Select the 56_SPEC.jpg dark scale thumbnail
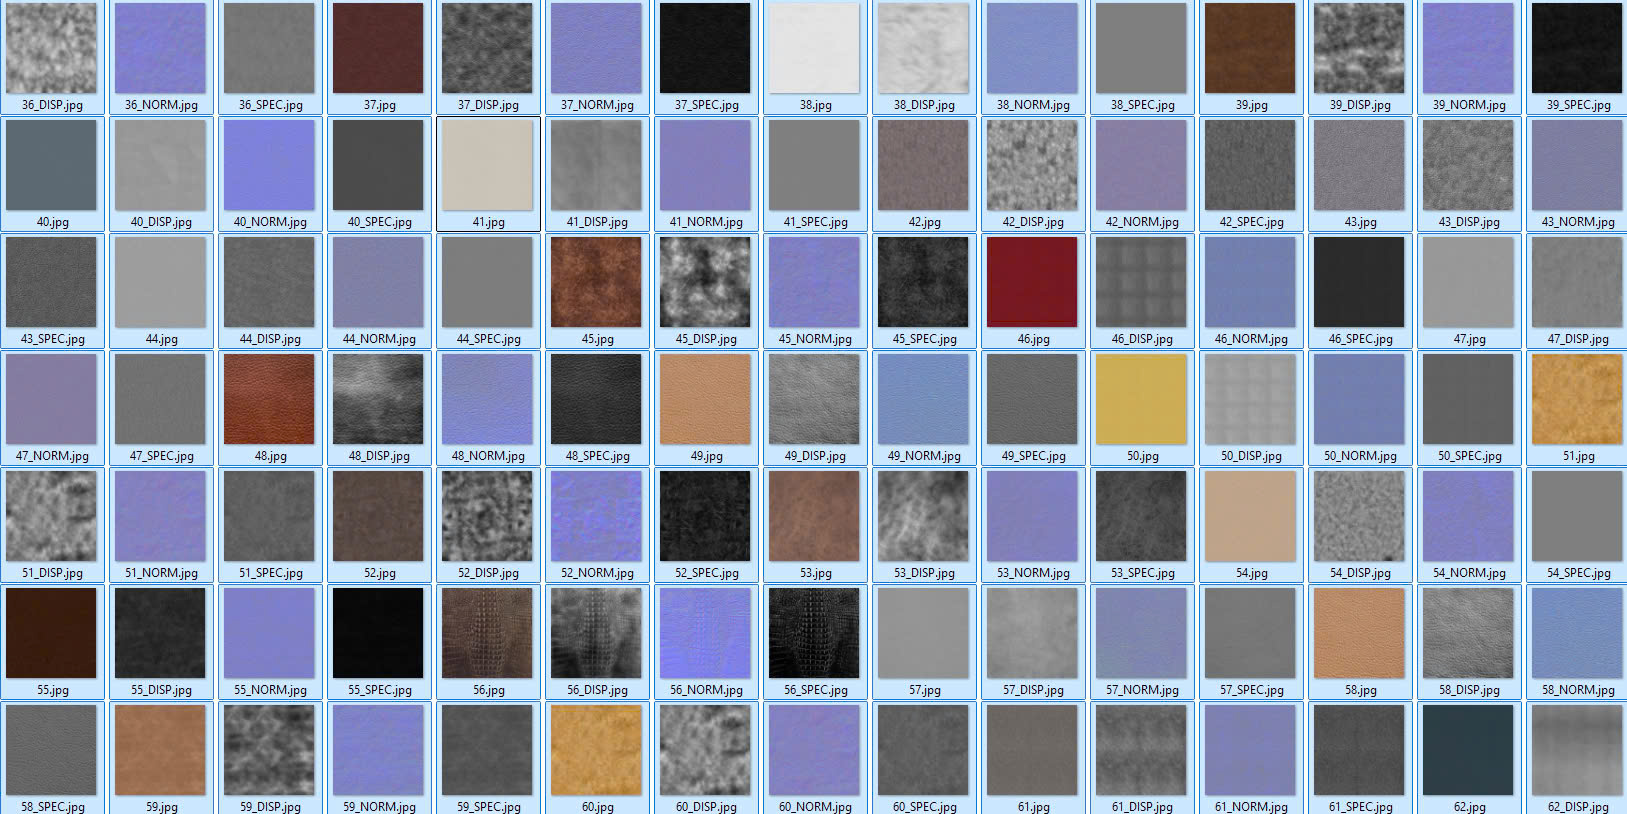 (815, 633)
